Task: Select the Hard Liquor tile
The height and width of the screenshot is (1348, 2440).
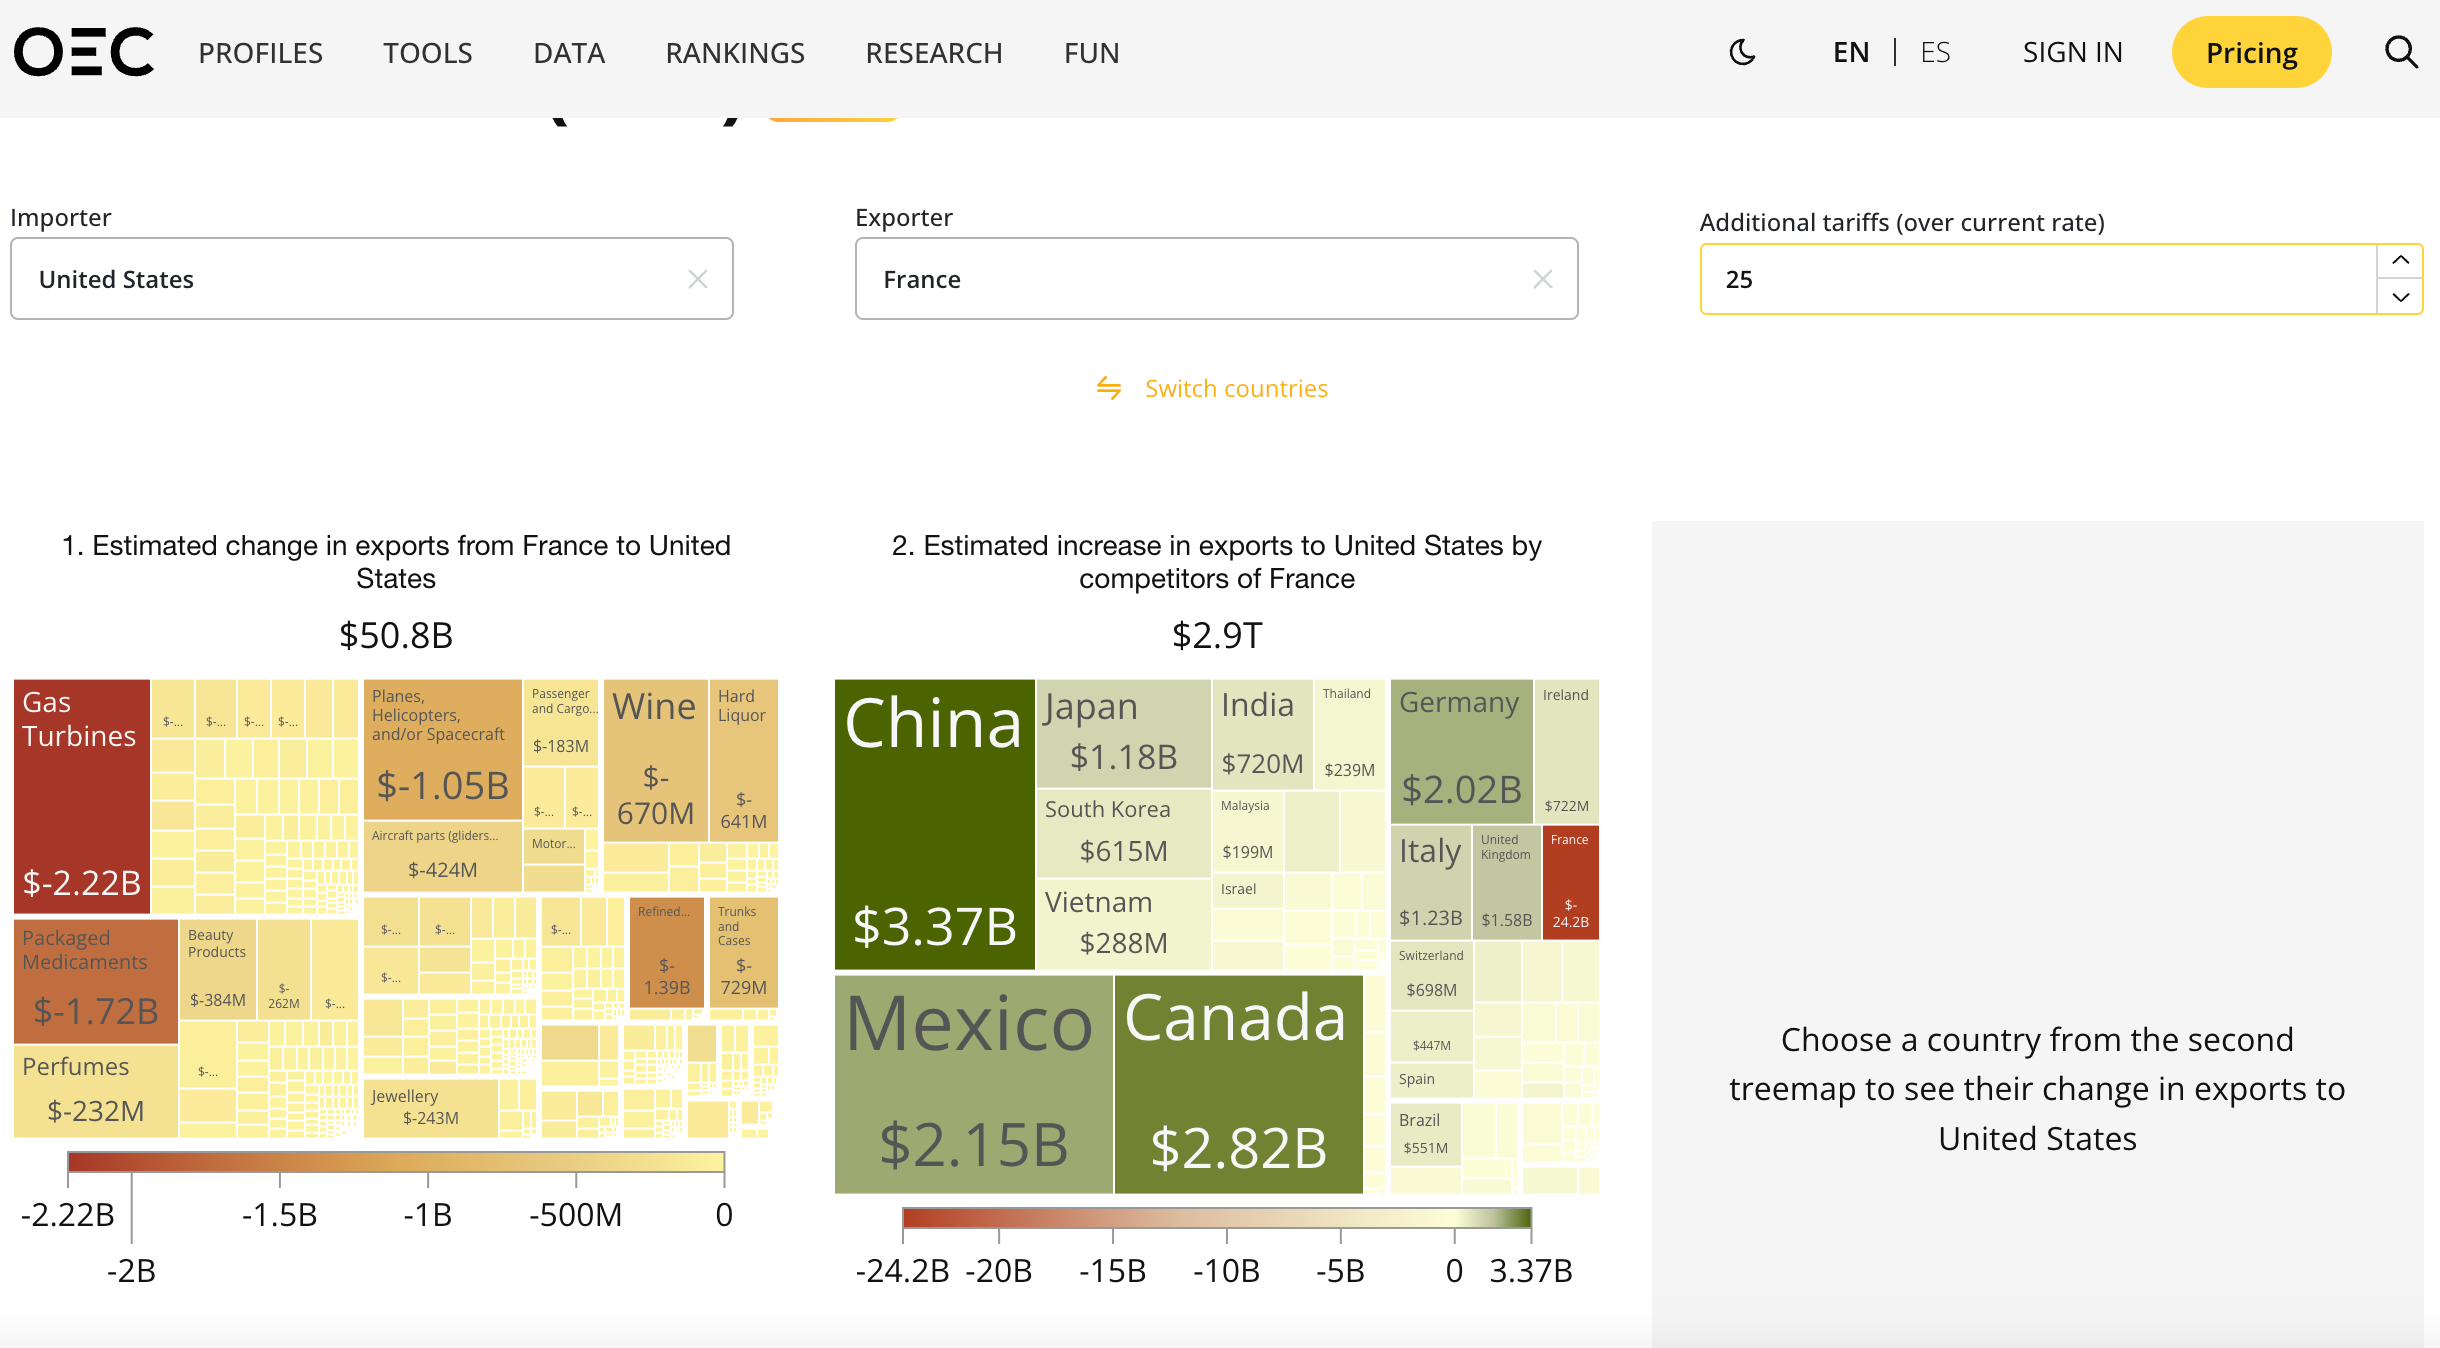Action: click(744, 760)
